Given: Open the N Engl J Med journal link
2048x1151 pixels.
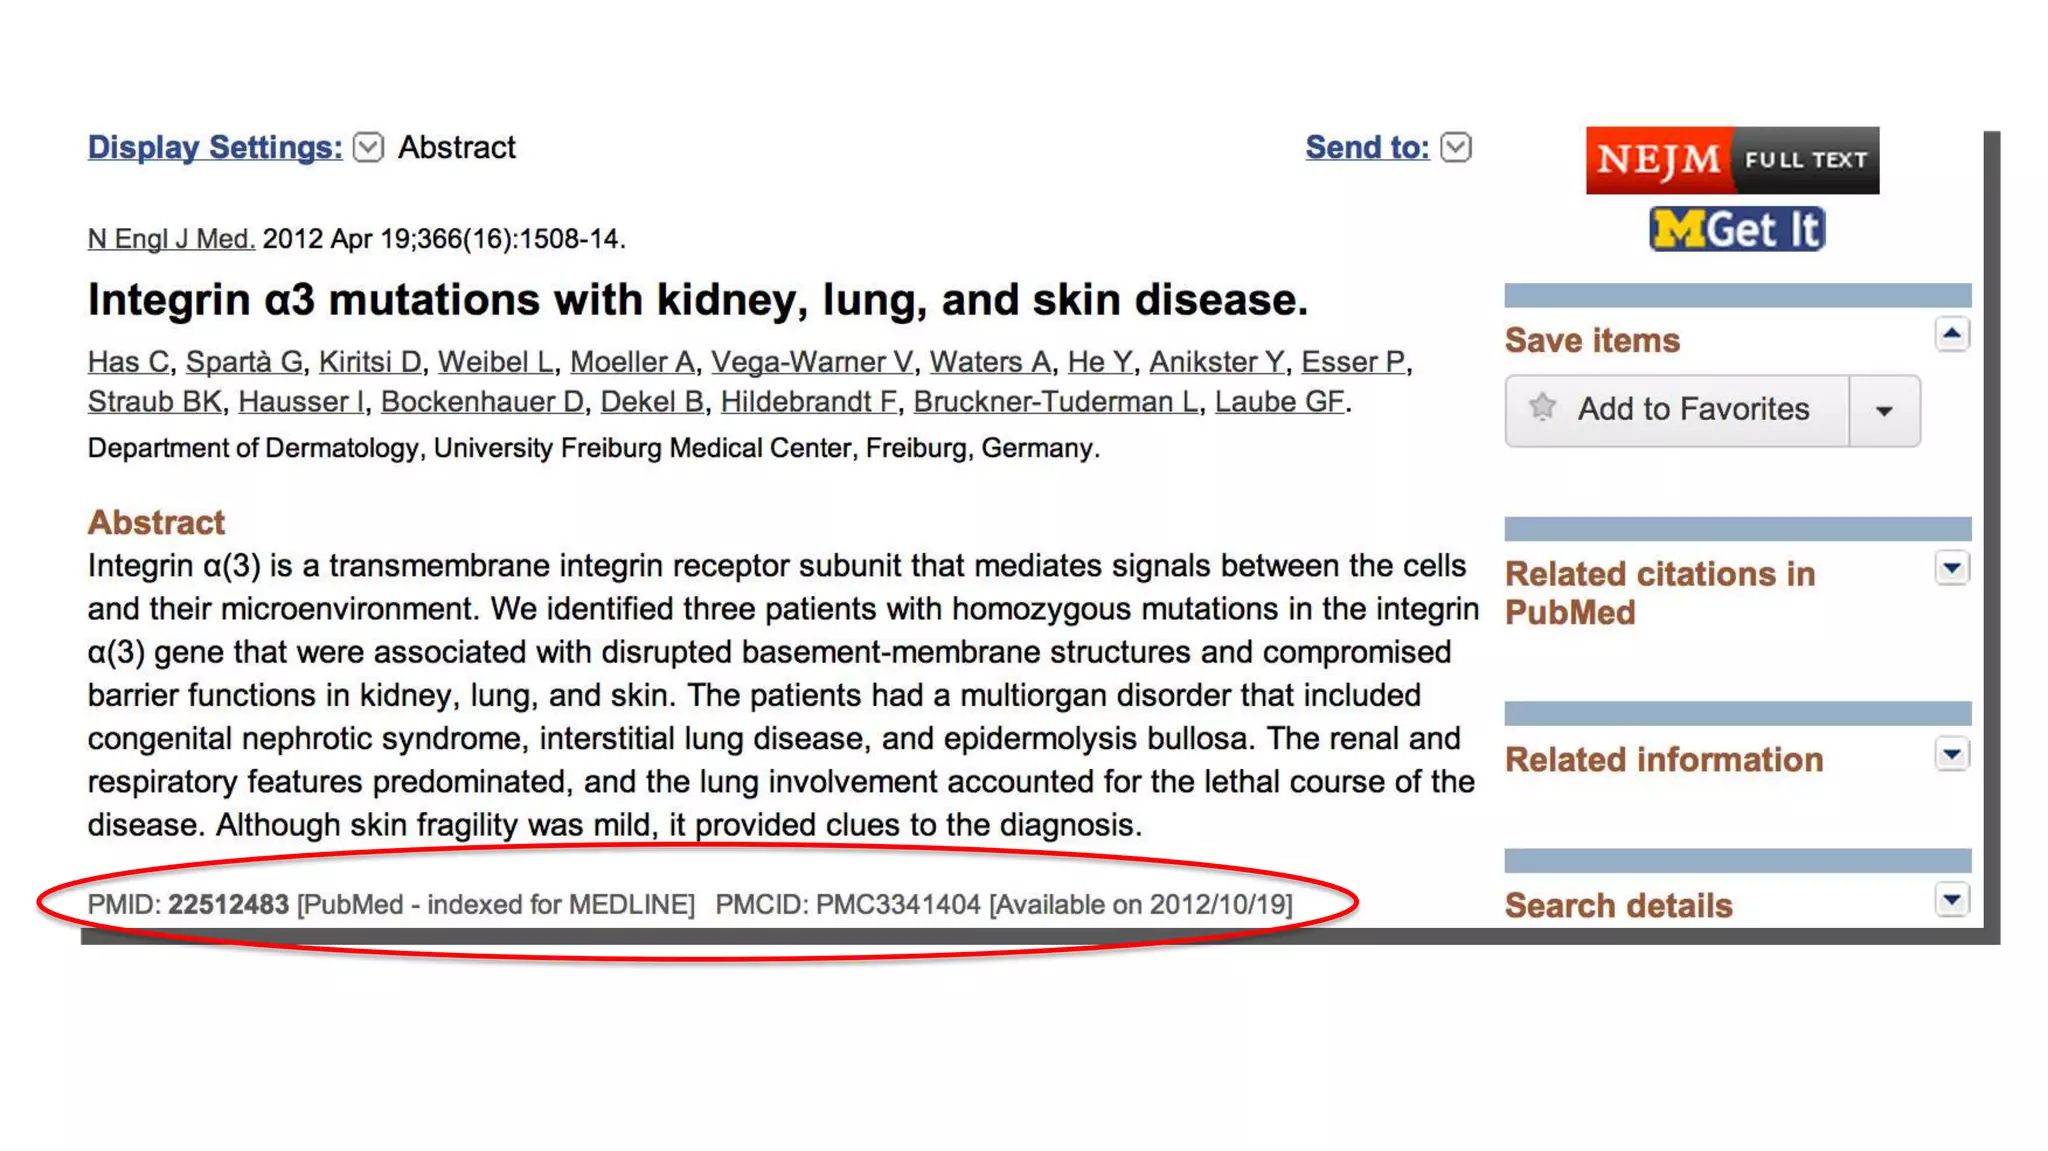Looking at the screenshot, I should 171,239.
